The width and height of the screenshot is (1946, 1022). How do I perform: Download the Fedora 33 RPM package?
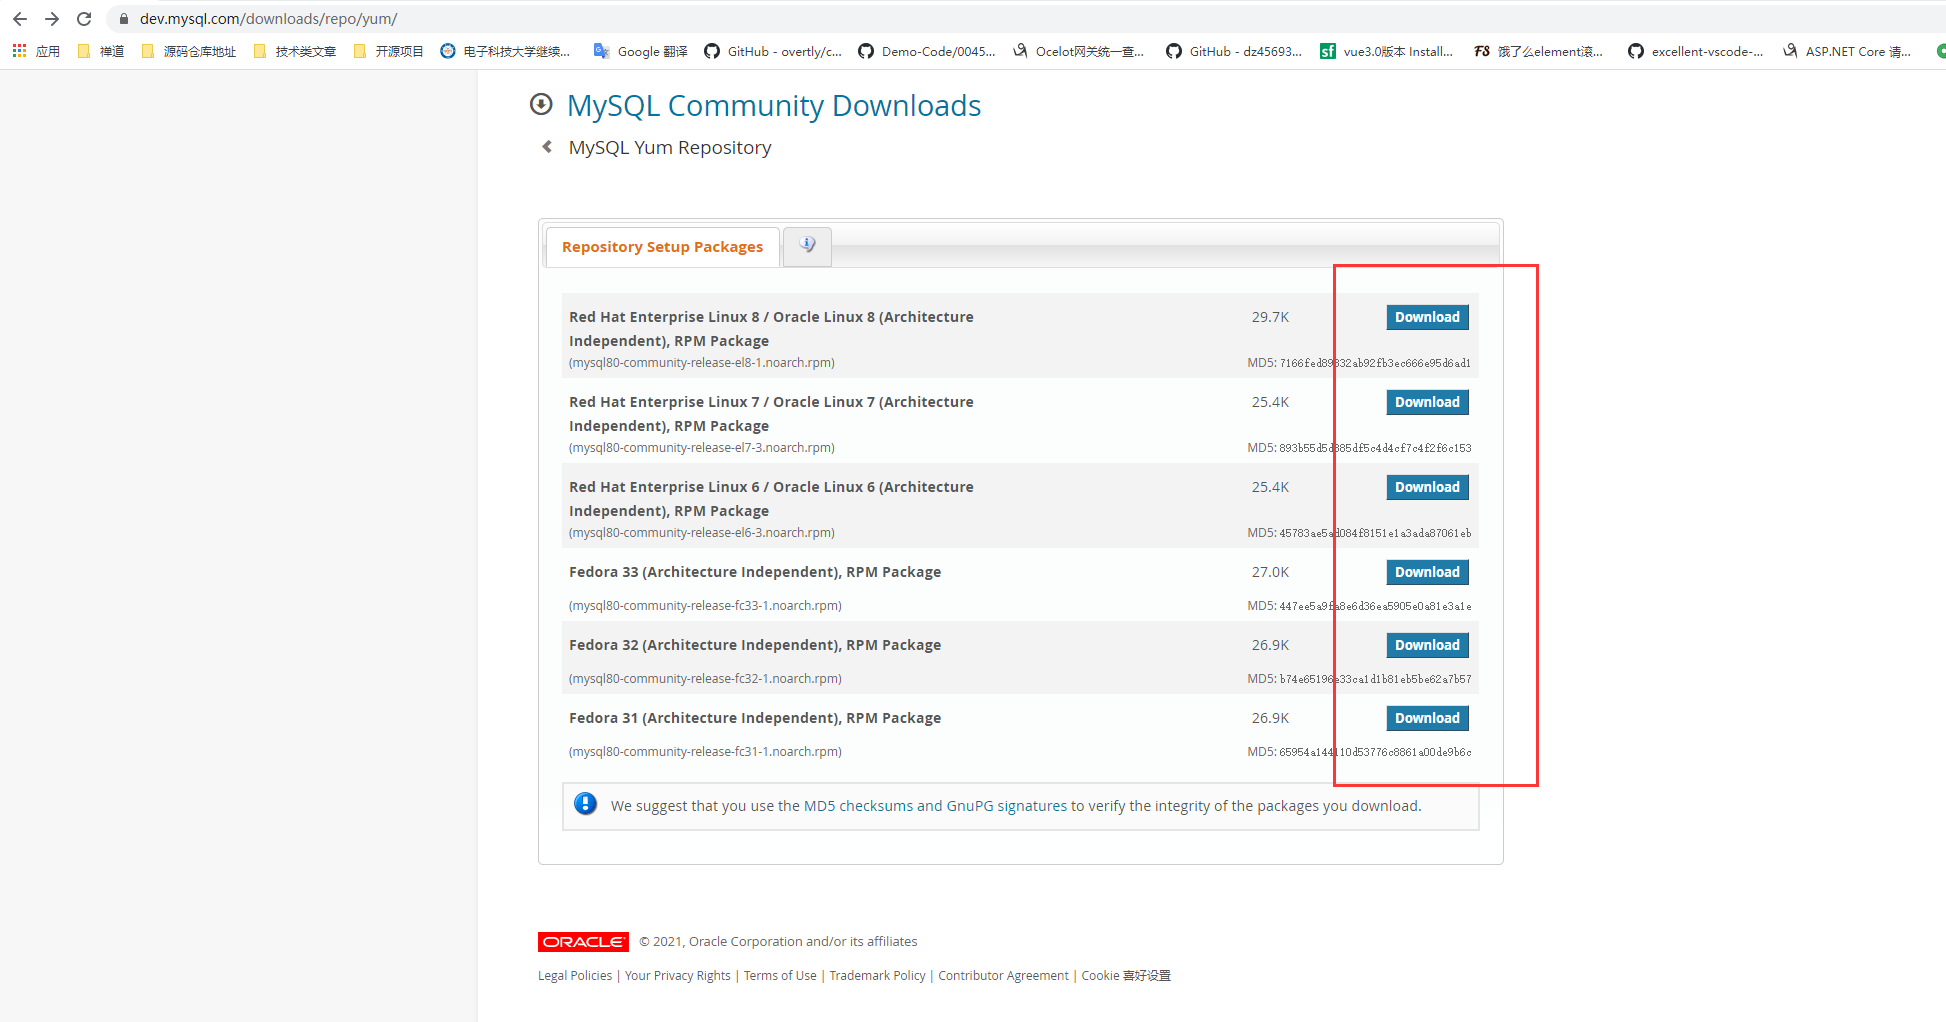(1427, 572)
